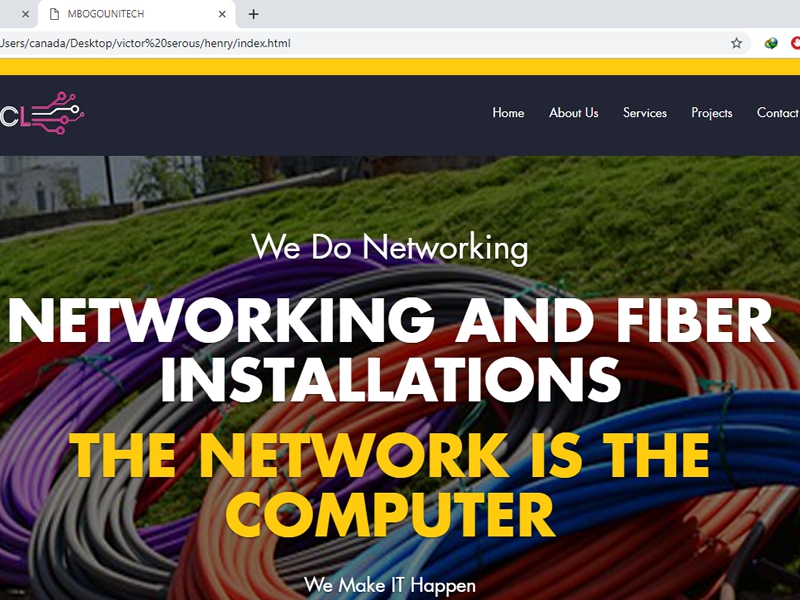Click the 'NETWORKING AND FIBER INSTALLATIONS' headline

(x=391, y=349)
